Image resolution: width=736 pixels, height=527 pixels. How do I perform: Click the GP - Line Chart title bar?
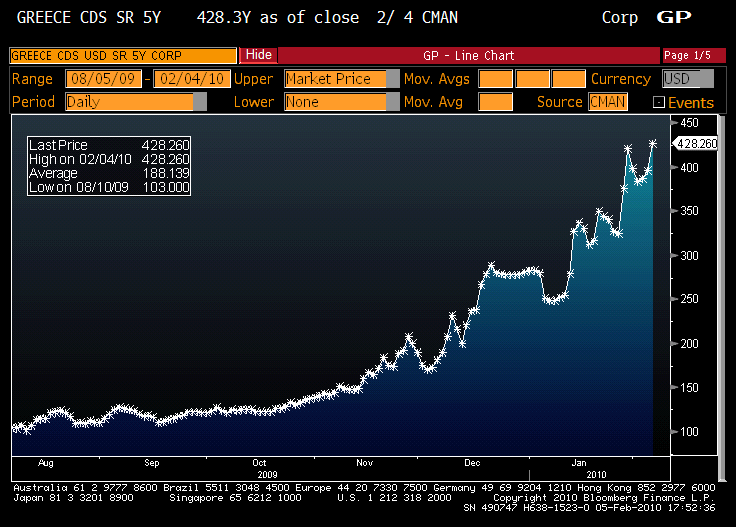(467, 55)
